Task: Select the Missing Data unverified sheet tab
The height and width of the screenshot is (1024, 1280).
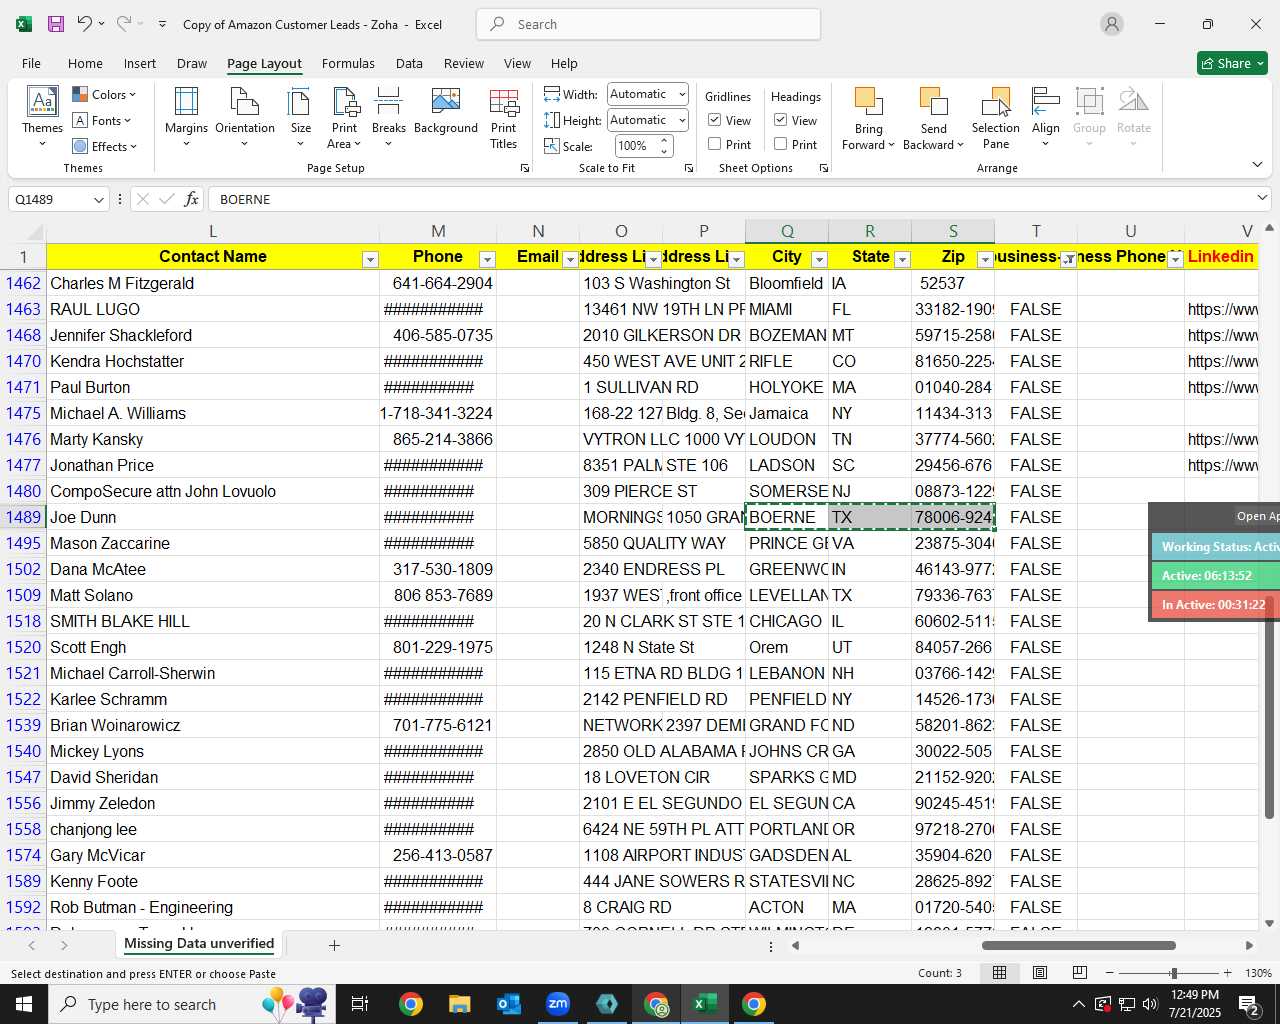Action: (x=199, y=944)
